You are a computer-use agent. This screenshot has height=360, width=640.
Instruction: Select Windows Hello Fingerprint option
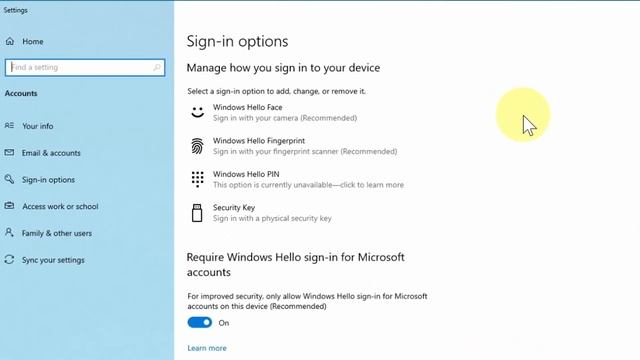[x=294, y=146]
